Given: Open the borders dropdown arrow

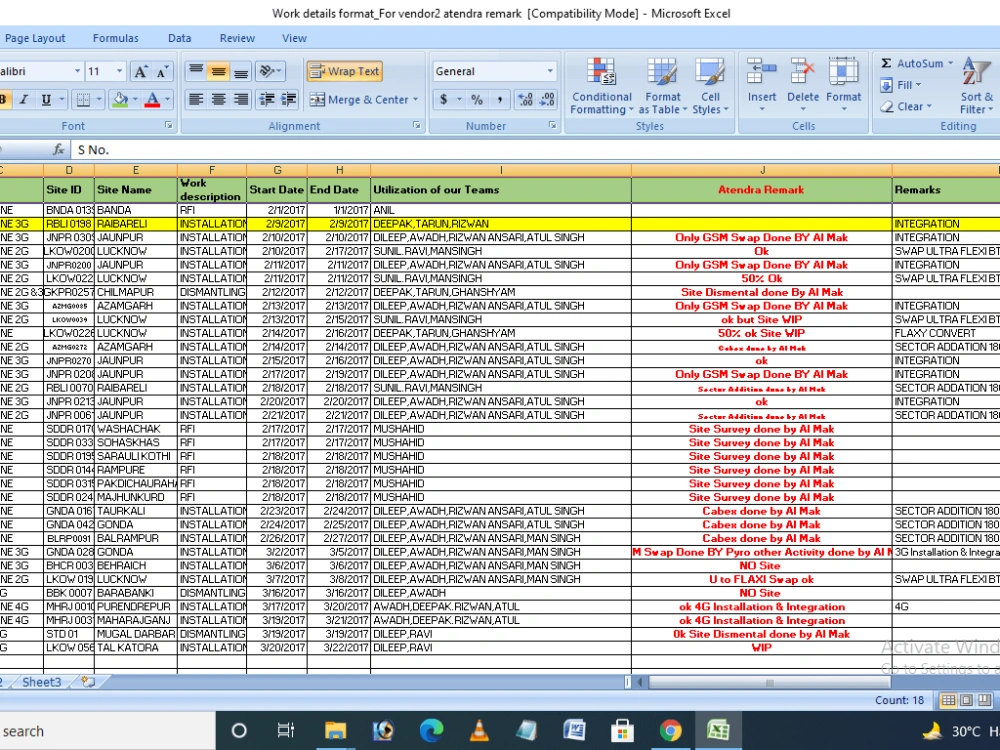Looking at the screenshot, I should click(99, 99).
